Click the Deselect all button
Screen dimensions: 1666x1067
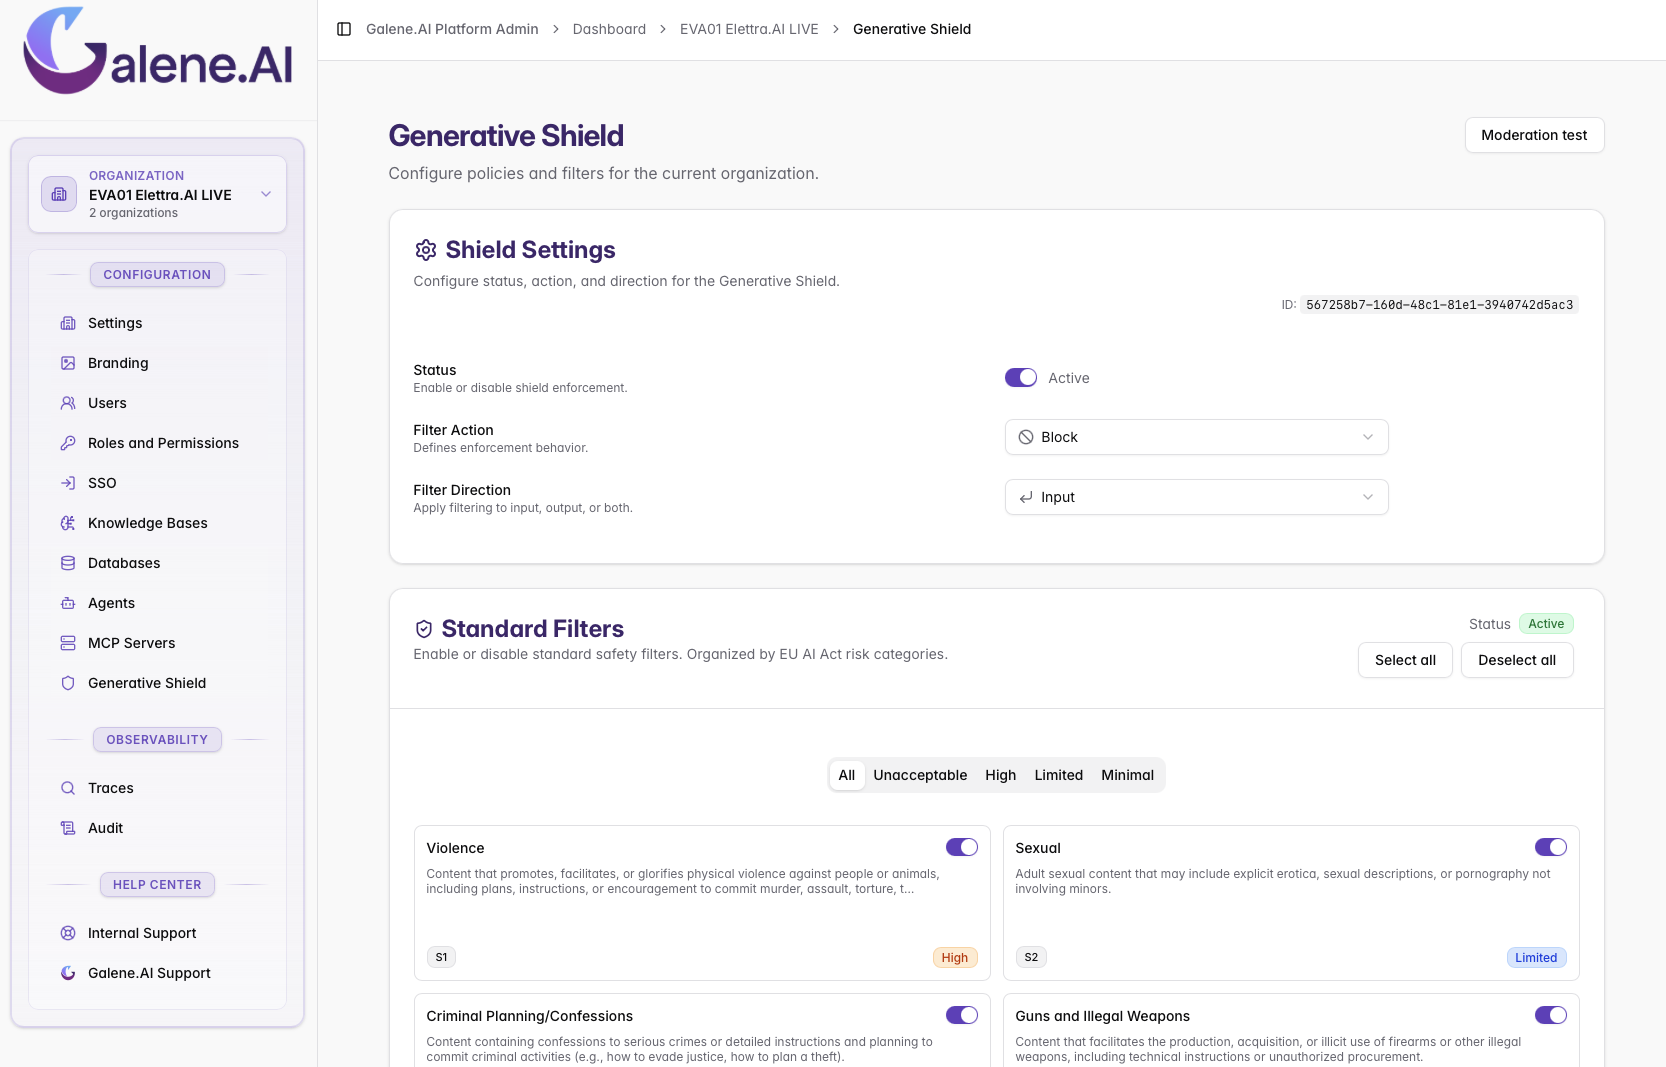(1516, 660)
